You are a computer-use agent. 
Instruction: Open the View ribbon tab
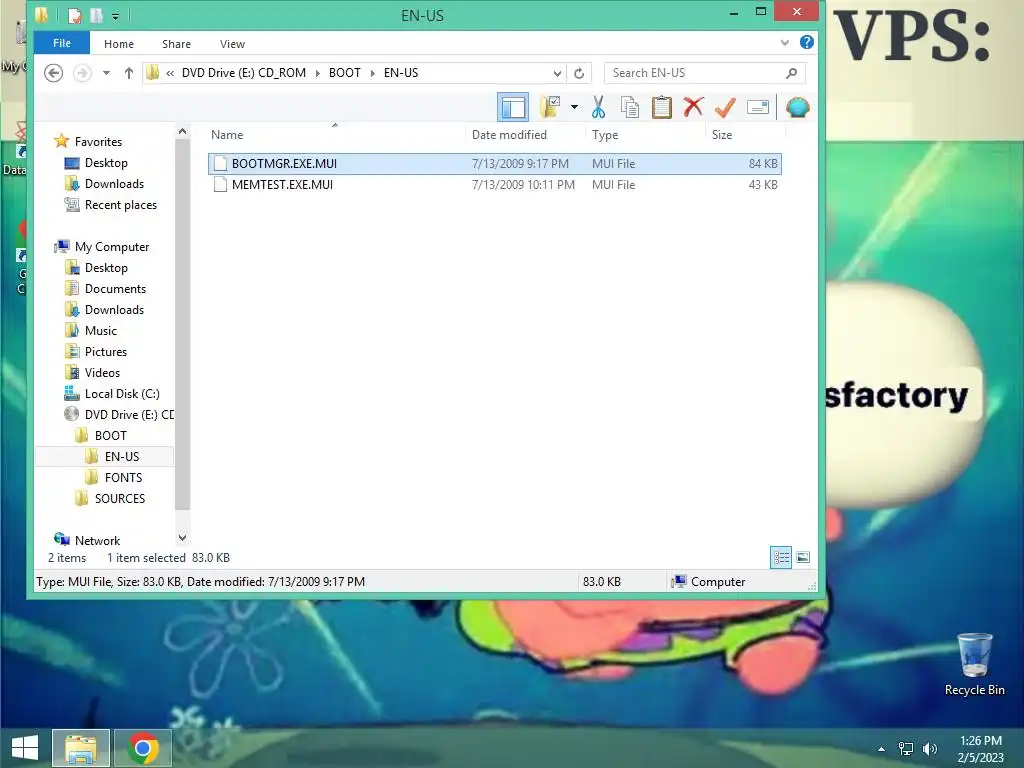point(232,44)
